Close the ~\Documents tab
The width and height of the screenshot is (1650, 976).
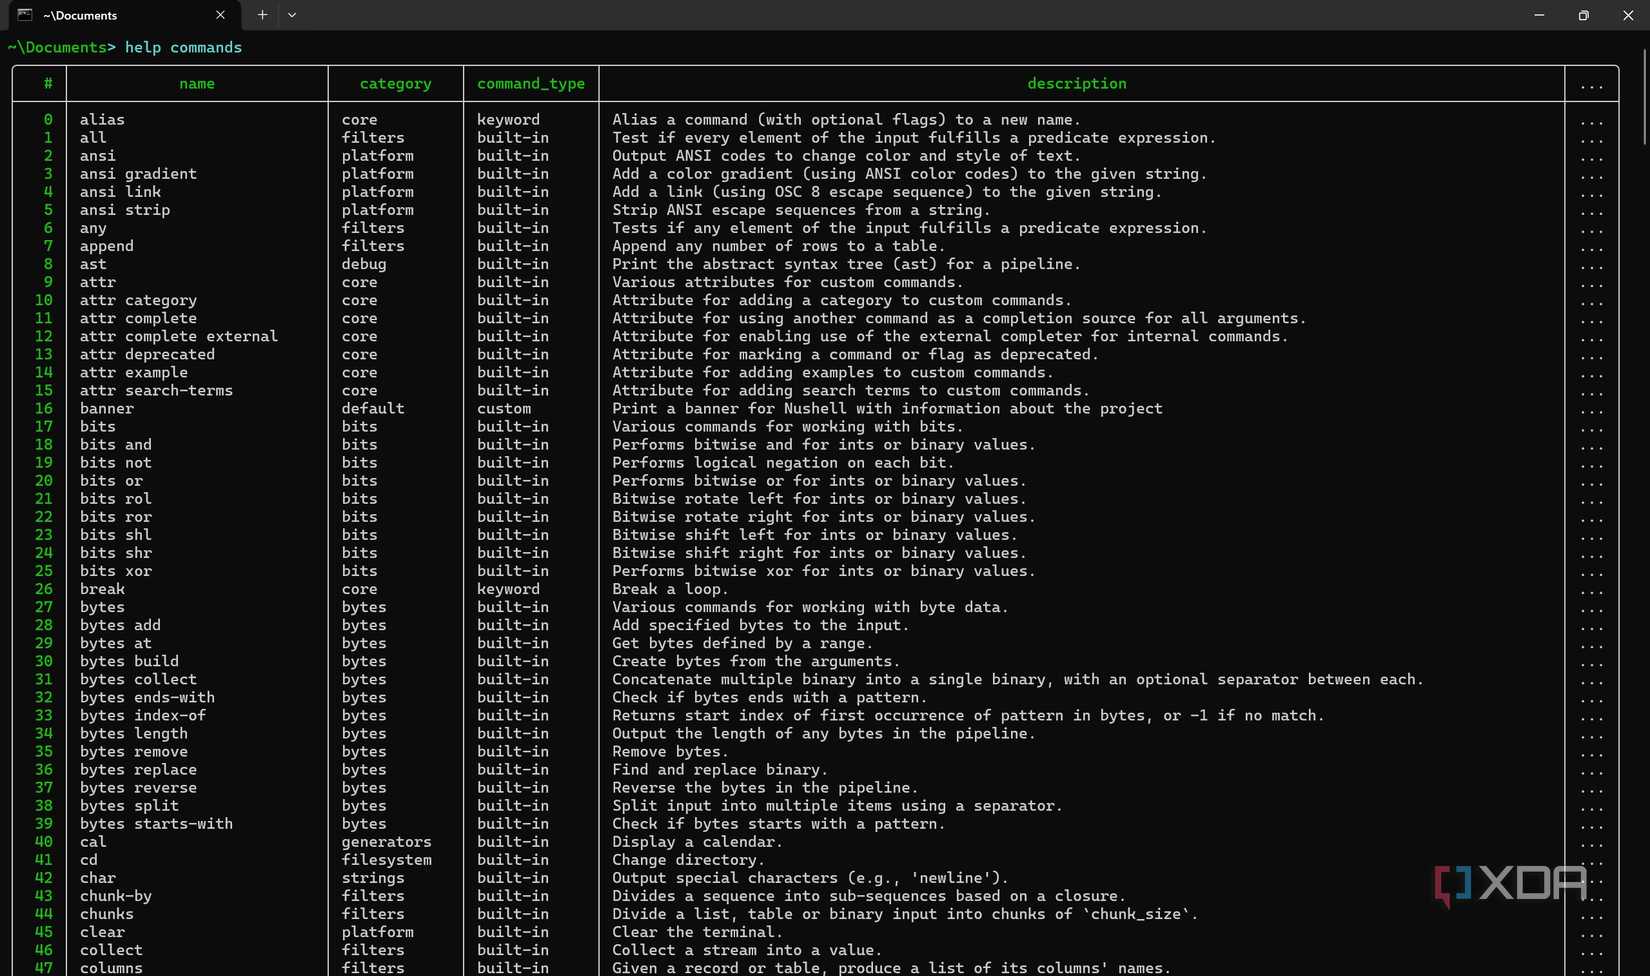pyautogui.click(x=220, y=15)
